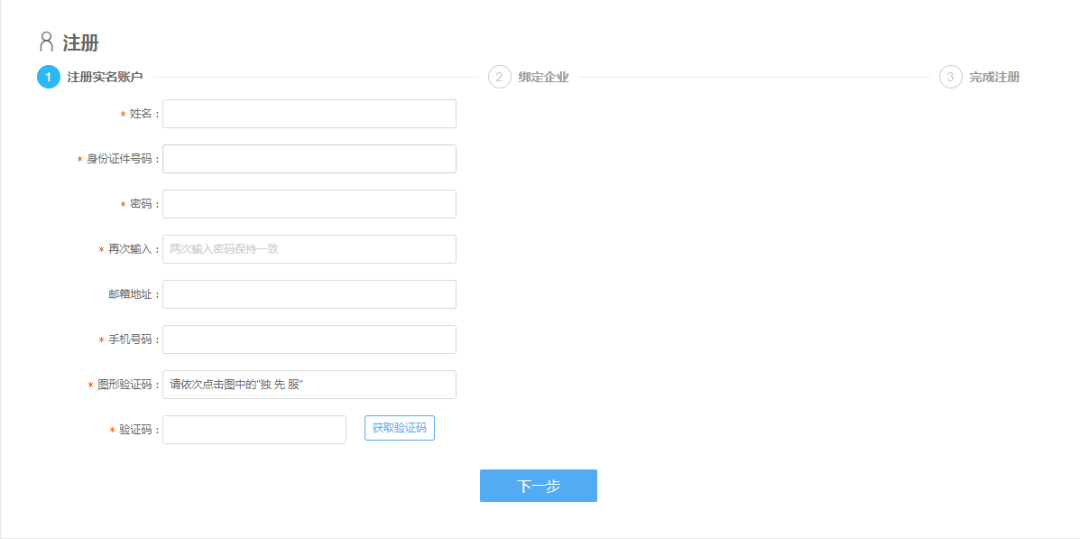Click the 验证码 code input field

coord(254,430)
